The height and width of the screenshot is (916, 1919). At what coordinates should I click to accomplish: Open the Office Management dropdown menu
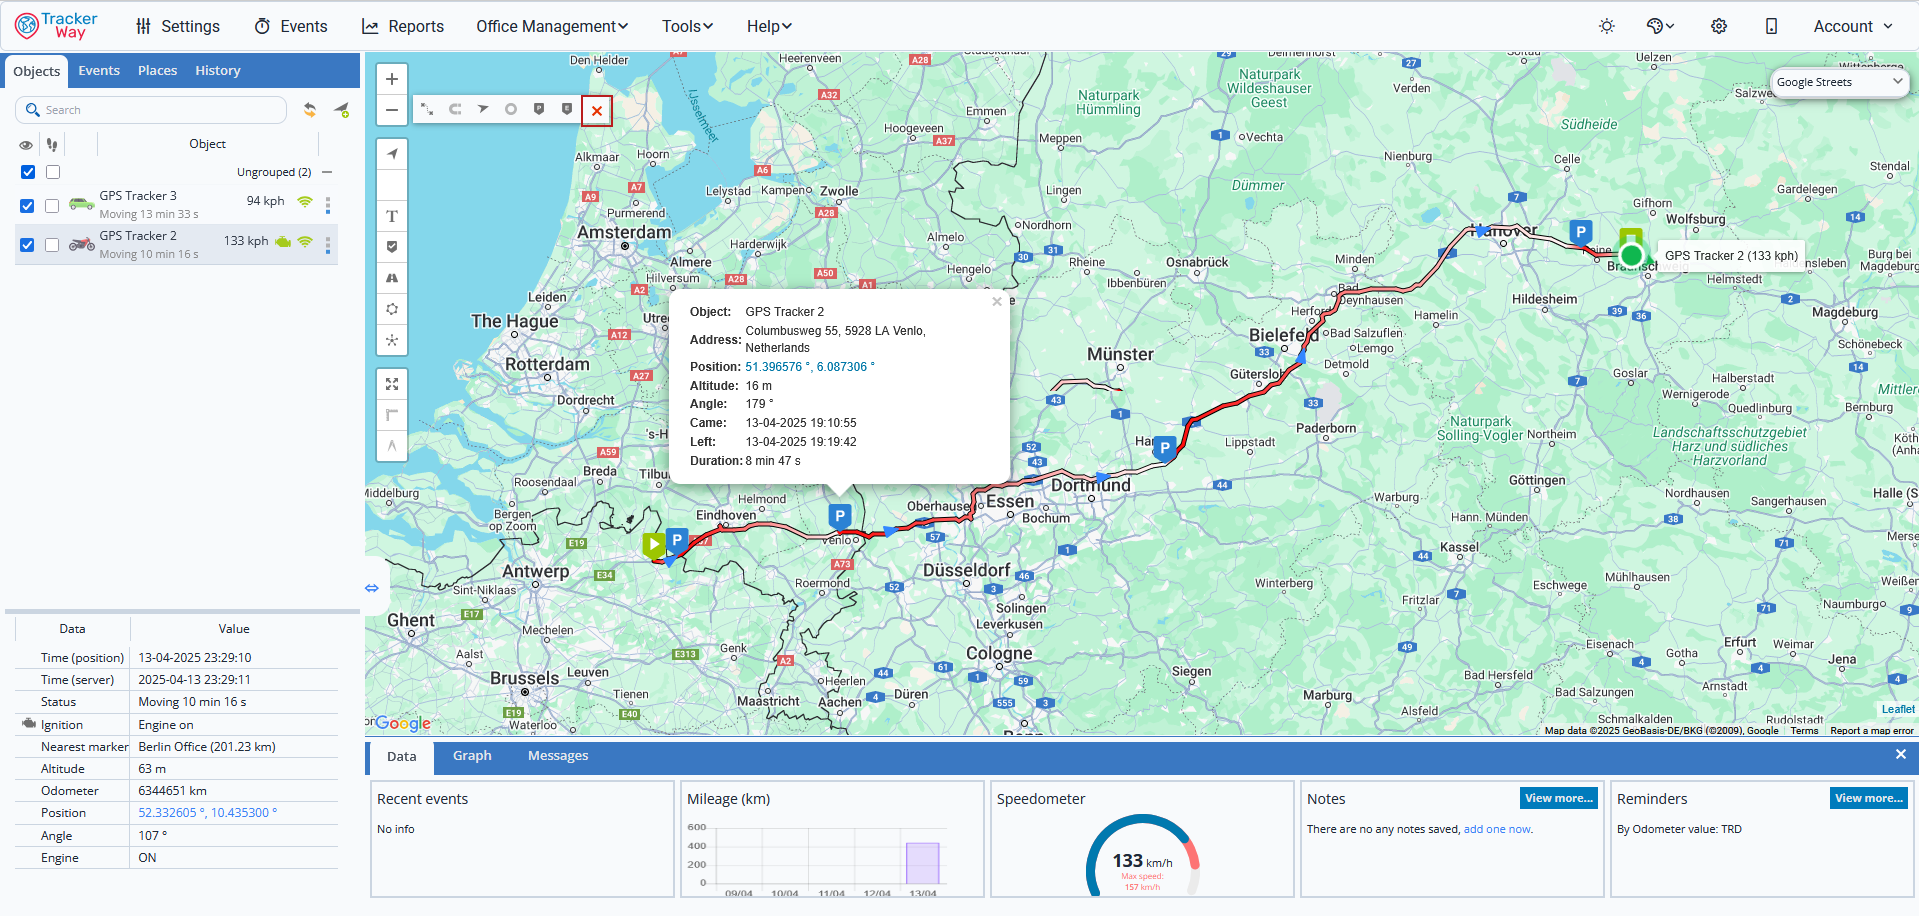pyautogui.click(x=552, y=26)
